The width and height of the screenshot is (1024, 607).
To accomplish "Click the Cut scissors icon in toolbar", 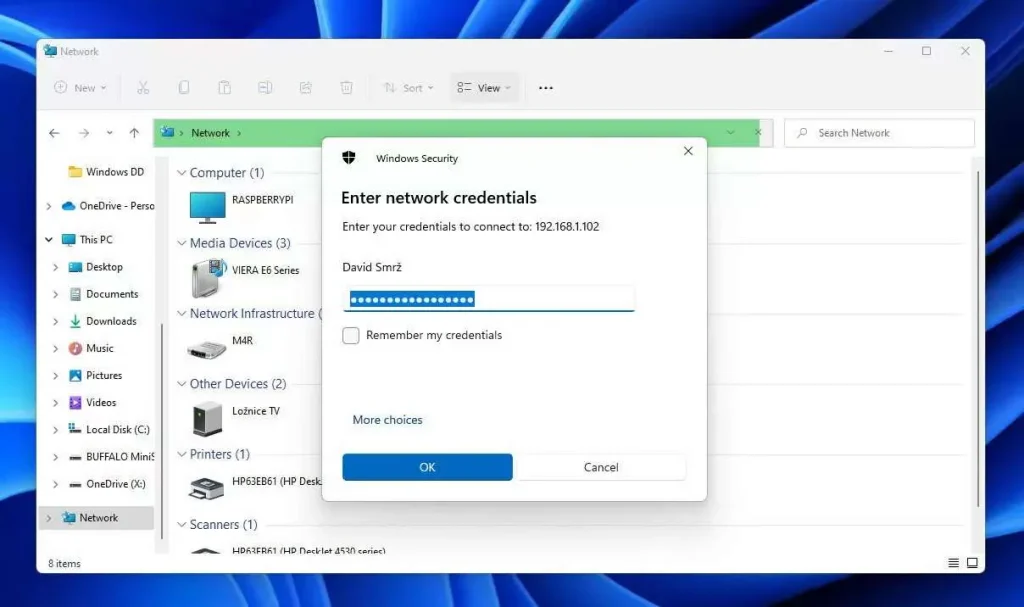I will tap(143, 88).
